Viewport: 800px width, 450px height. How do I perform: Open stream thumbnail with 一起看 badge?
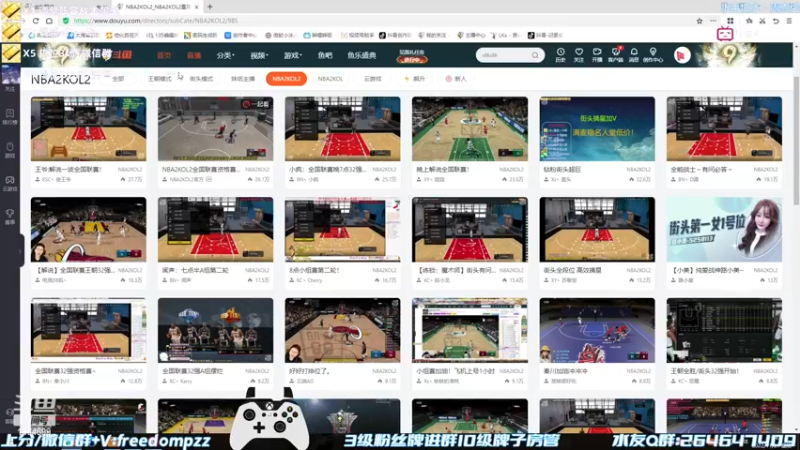coord(215,129)
